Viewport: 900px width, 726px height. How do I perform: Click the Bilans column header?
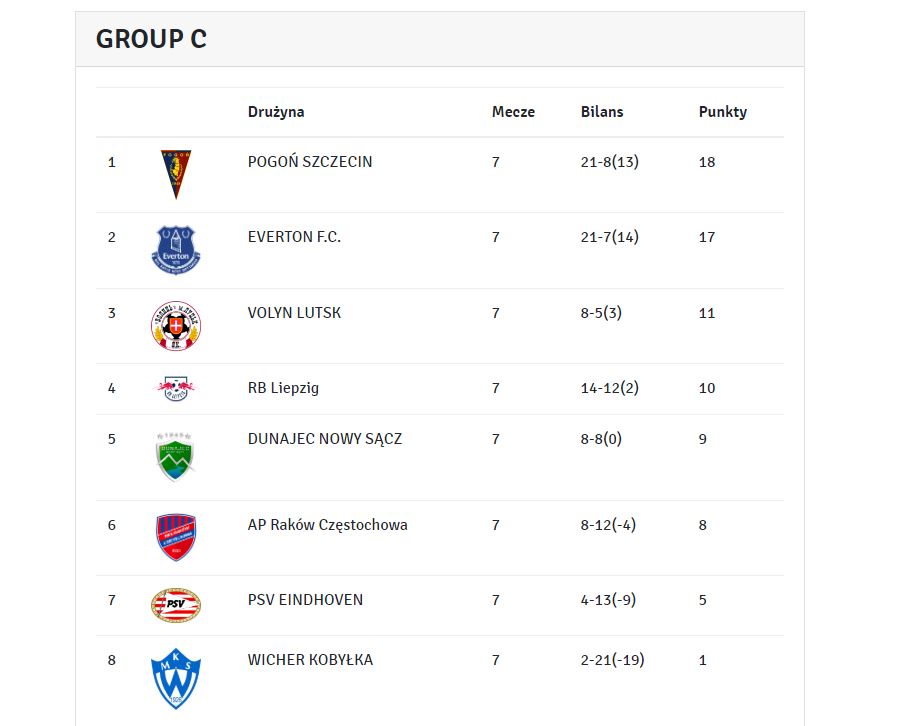coord(602,112)
